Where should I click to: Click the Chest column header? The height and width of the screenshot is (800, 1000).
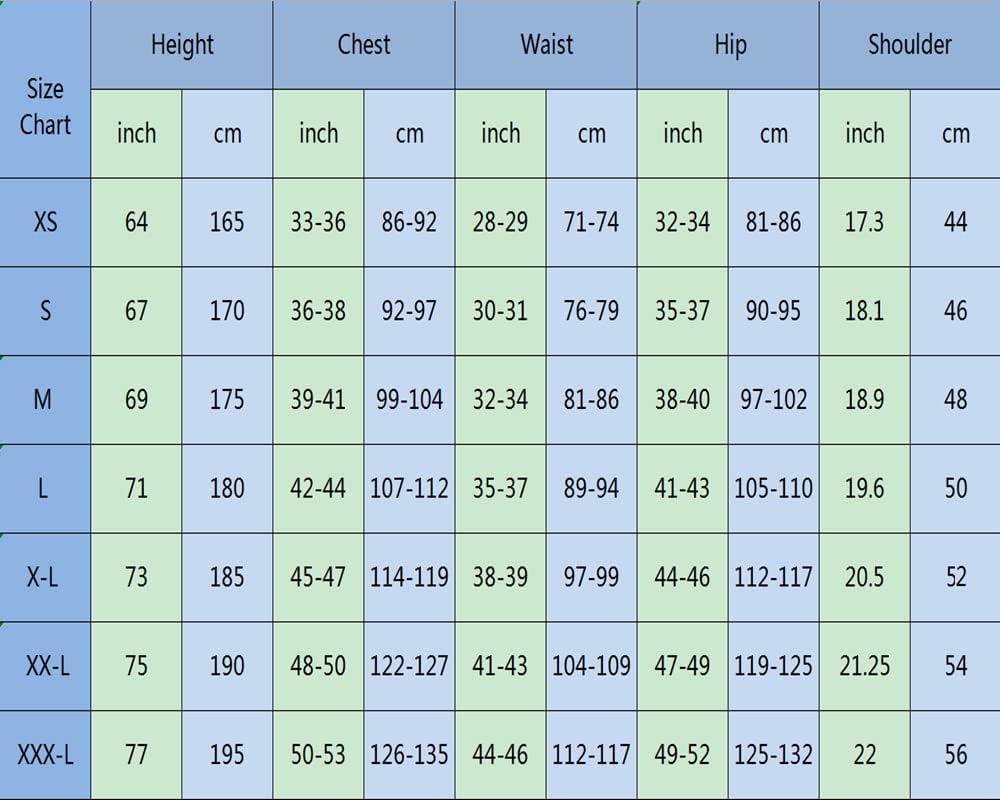(x=364, y=45)
